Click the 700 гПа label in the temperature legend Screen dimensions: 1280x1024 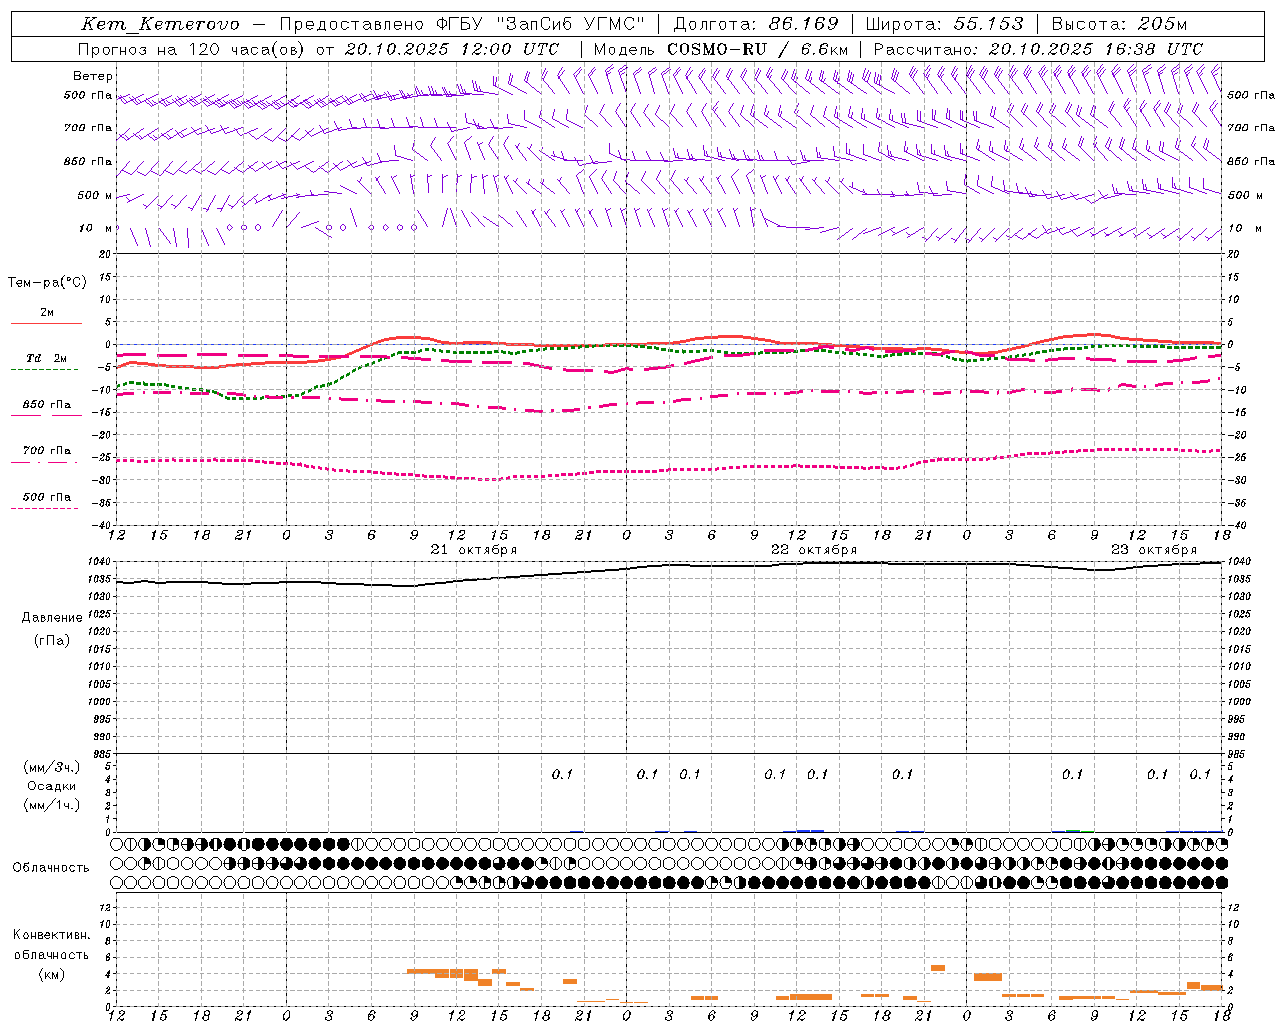click(x=47, y=451)
